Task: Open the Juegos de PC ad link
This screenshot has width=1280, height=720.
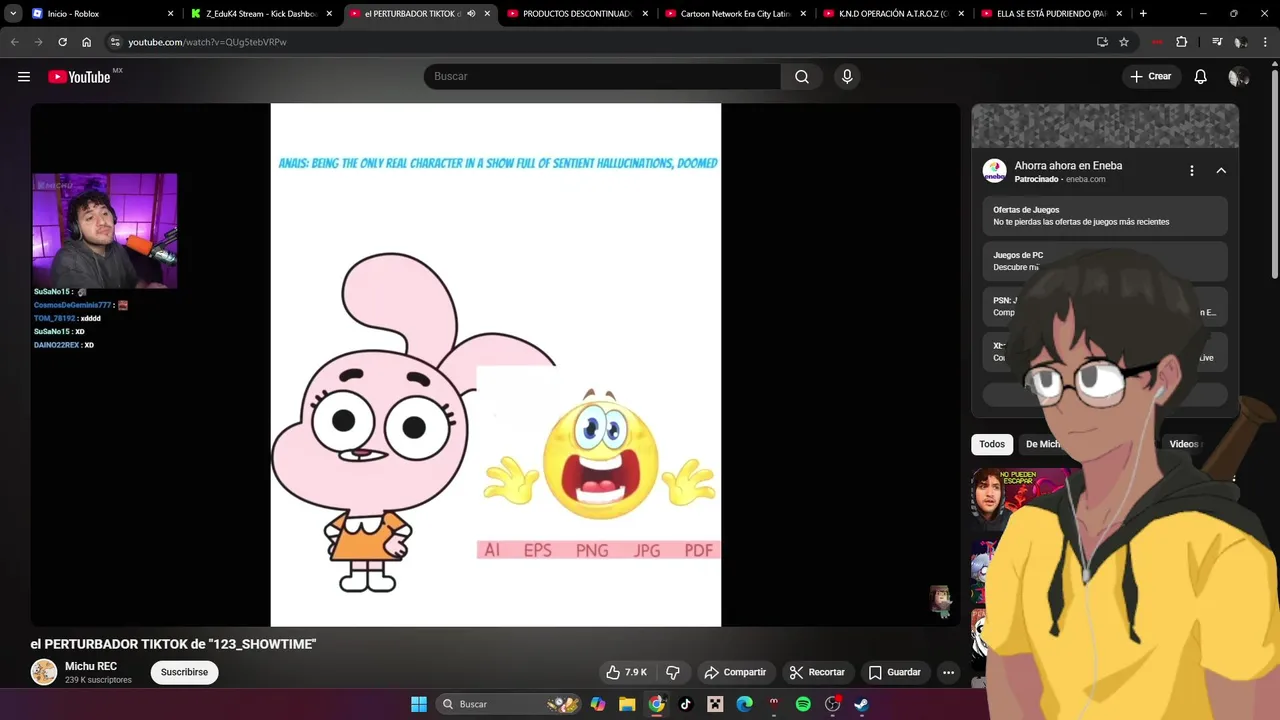Action: tap(1104, 261)
